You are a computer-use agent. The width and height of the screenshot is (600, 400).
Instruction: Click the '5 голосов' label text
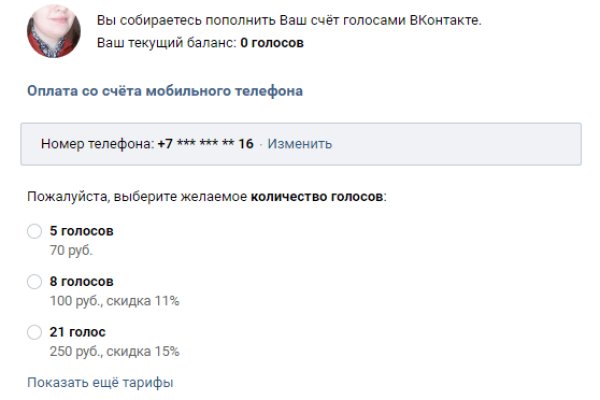pyautogui.click(x=81, y=231)
